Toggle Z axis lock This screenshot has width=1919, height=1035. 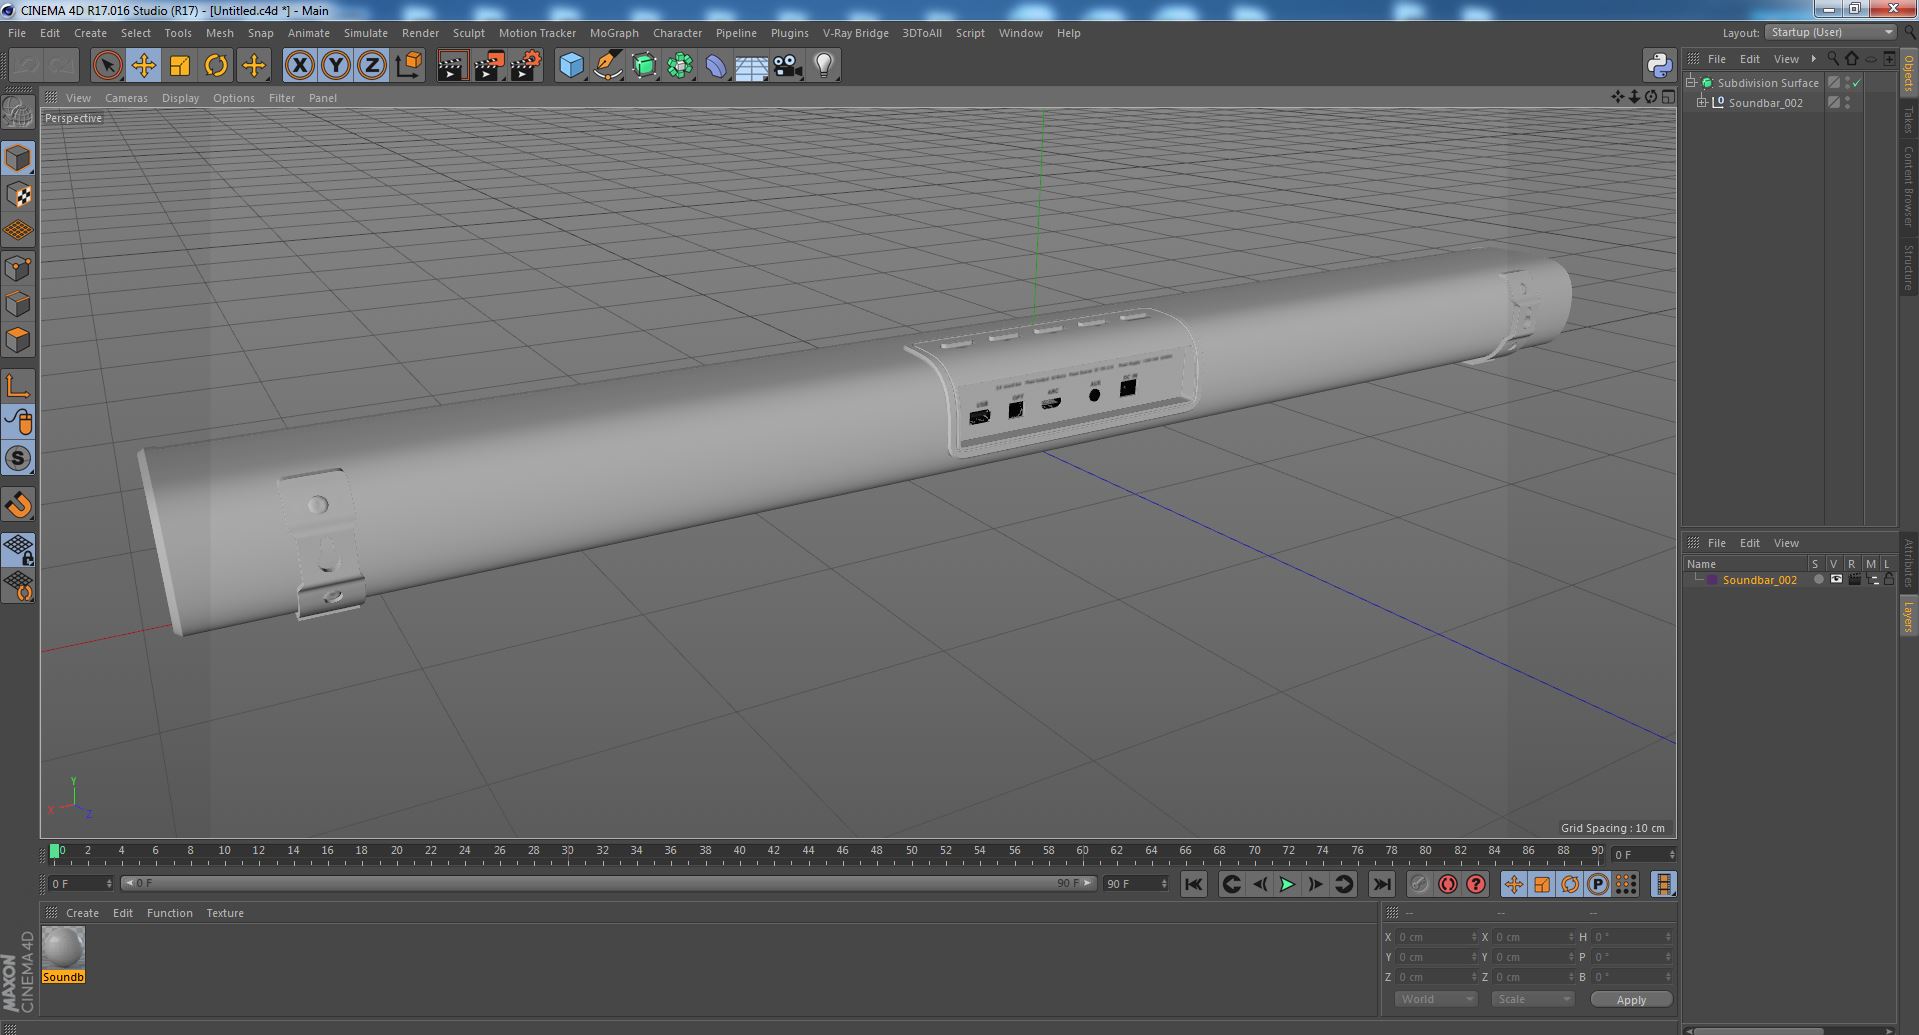[372, 66]
